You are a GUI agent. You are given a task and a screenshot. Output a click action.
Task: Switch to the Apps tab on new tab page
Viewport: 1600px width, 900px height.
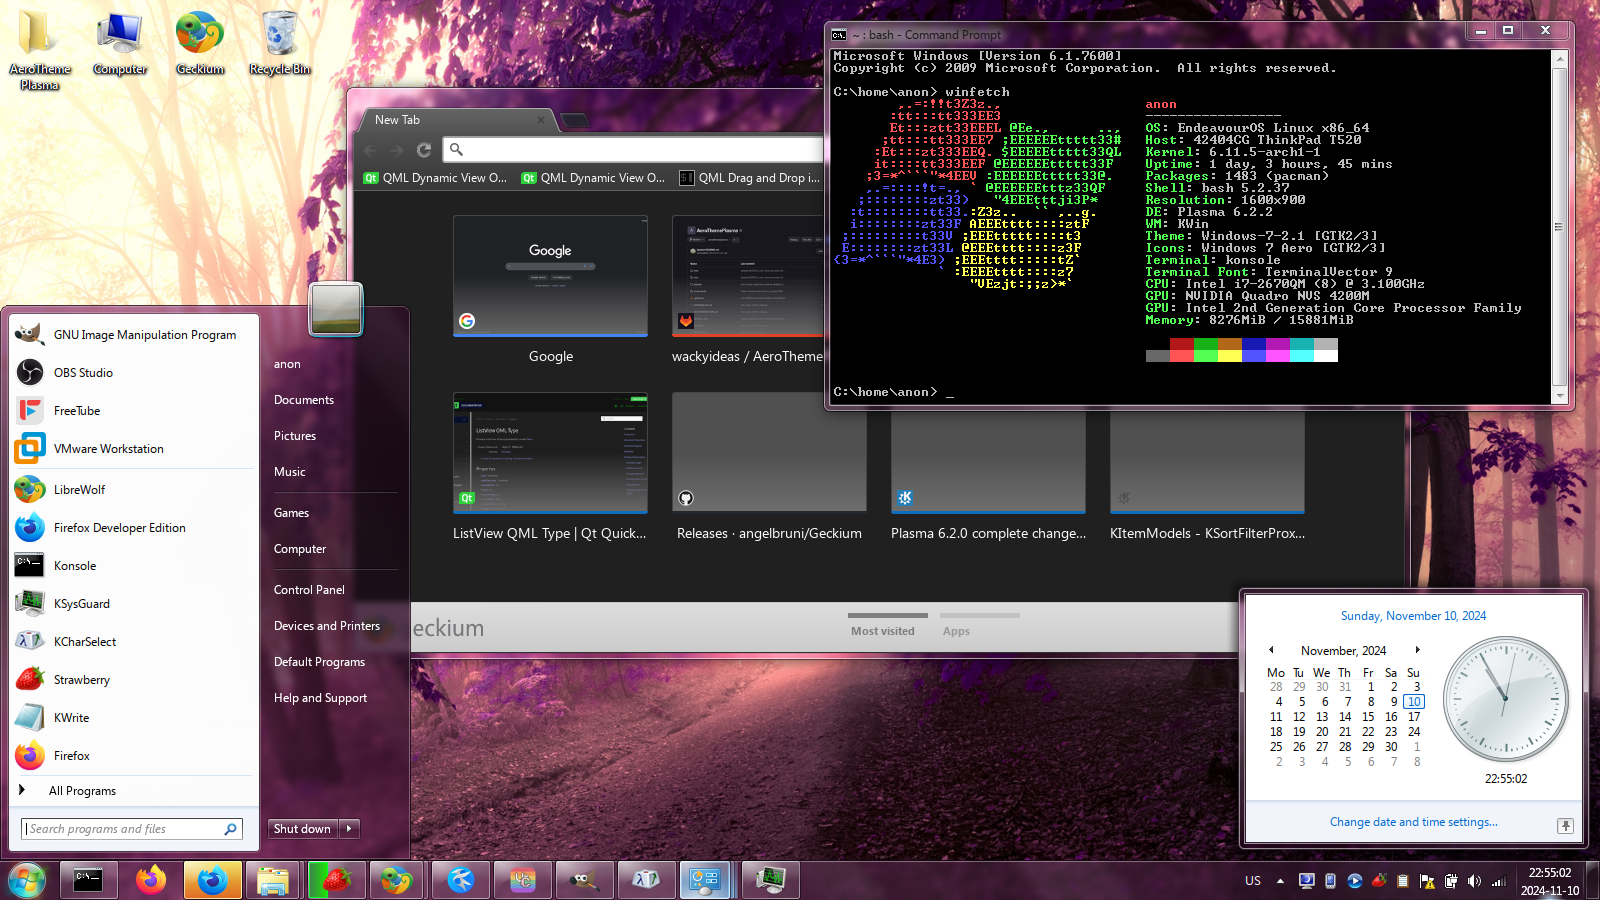(x=956, y=631)
